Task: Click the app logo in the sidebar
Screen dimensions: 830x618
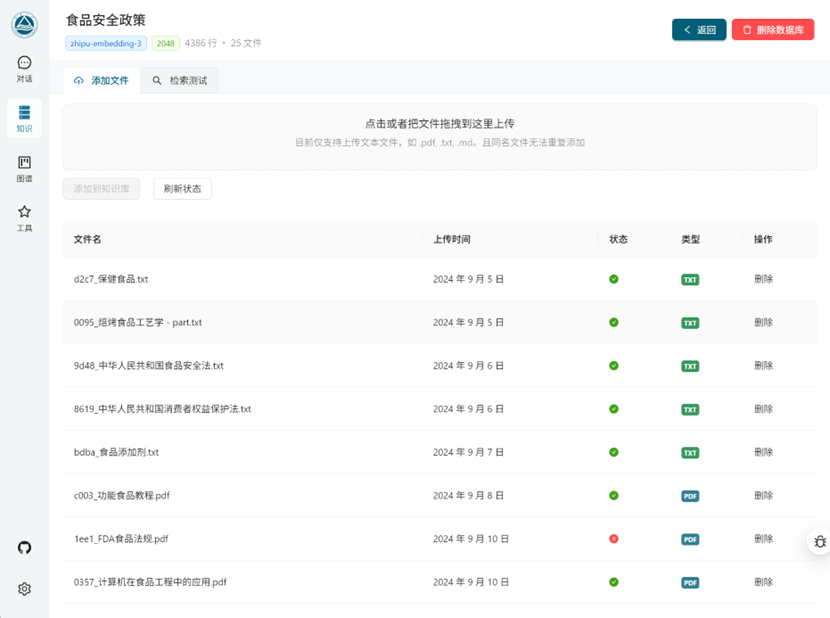Action: 24,24
